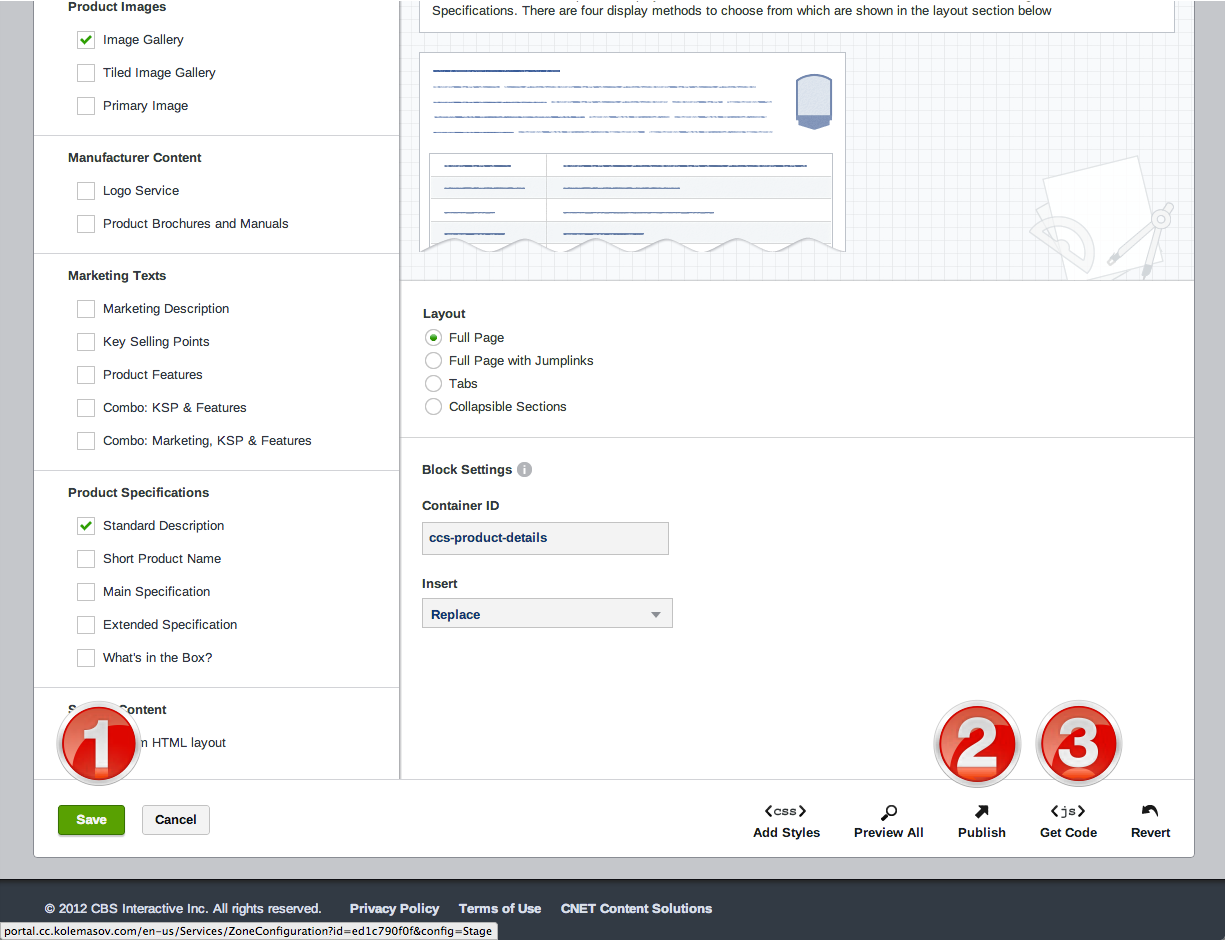Uncheck the Image Gallery checkbox

pos(86,40)
